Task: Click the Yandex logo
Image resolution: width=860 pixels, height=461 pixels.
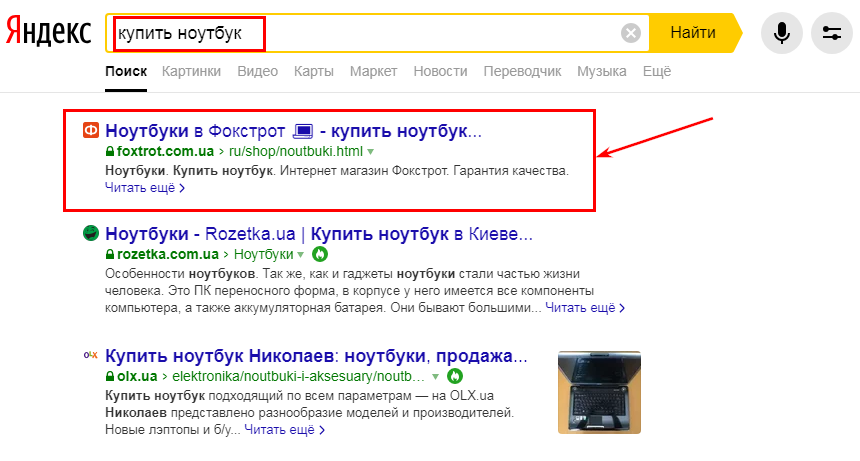Action: pyautogui.click(x=49, y=32)
